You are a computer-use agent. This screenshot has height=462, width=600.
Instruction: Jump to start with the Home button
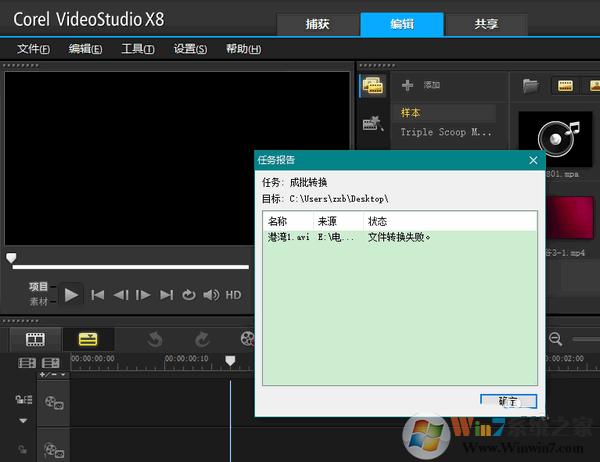point(98,294)
